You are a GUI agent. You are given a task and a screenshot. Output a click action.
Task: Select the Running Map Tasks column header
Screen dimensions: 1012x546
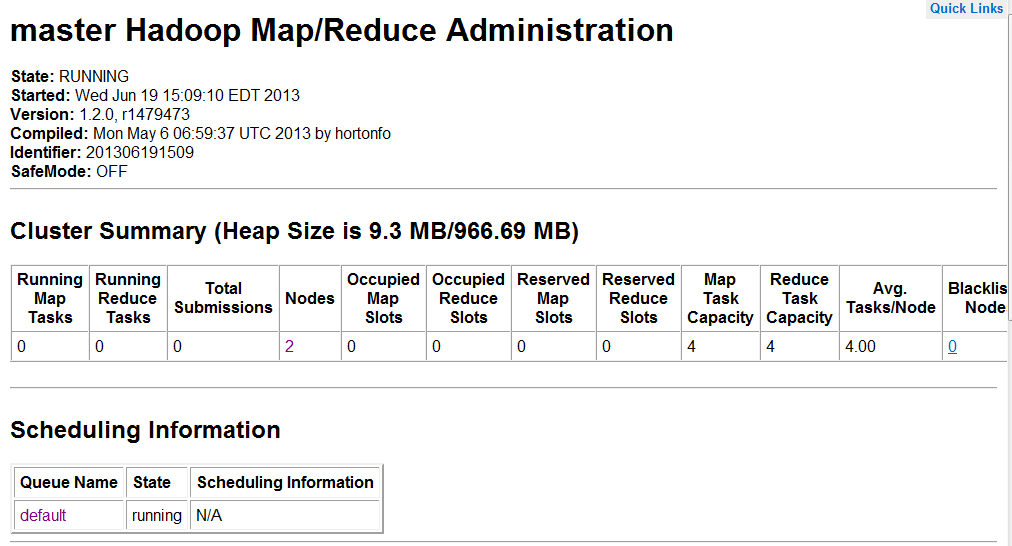click(x=50, y=298)
